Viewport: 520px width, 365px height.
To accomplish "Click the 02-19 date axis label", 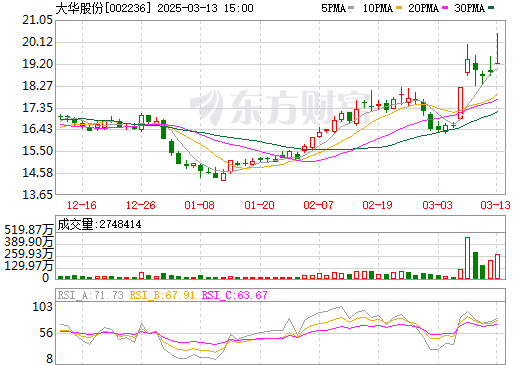I will [378, 205].
